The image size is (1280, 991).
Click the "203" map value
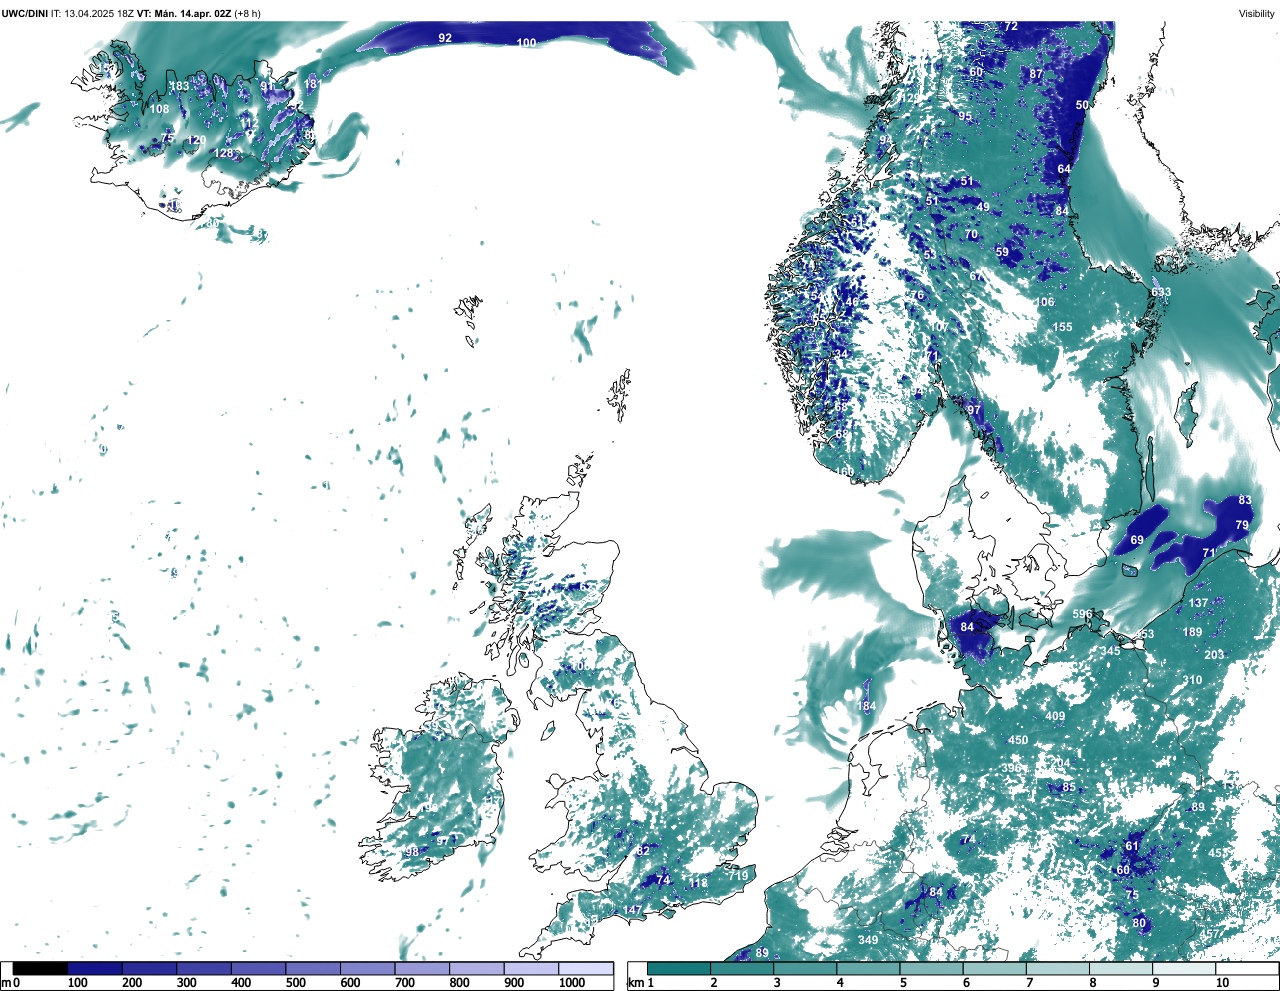[x=1214, y=655]
